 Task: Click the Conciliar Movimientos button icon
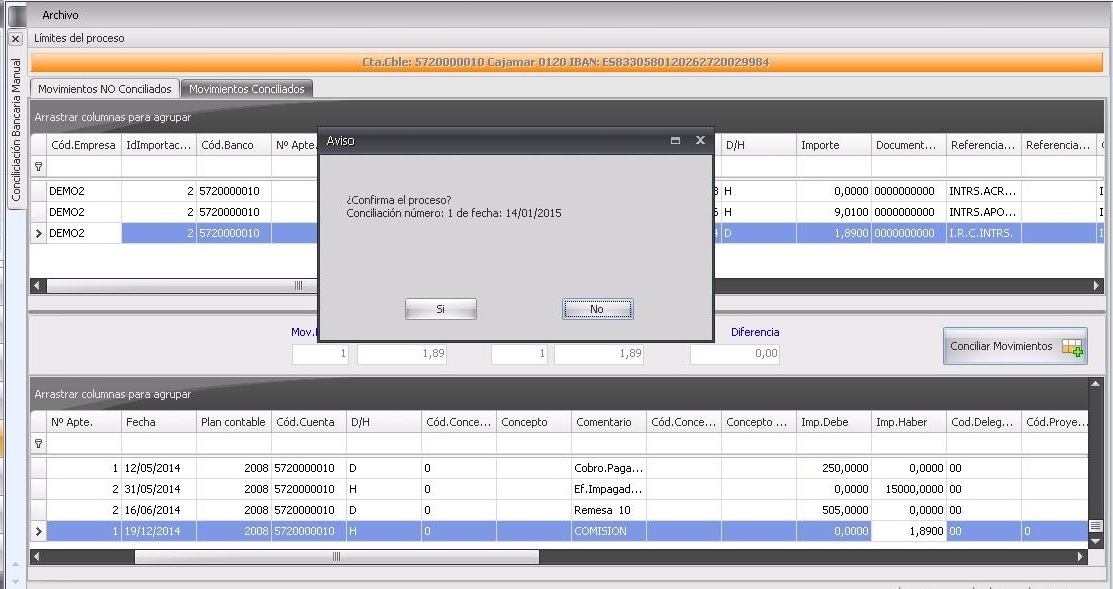coord(1072,347)
